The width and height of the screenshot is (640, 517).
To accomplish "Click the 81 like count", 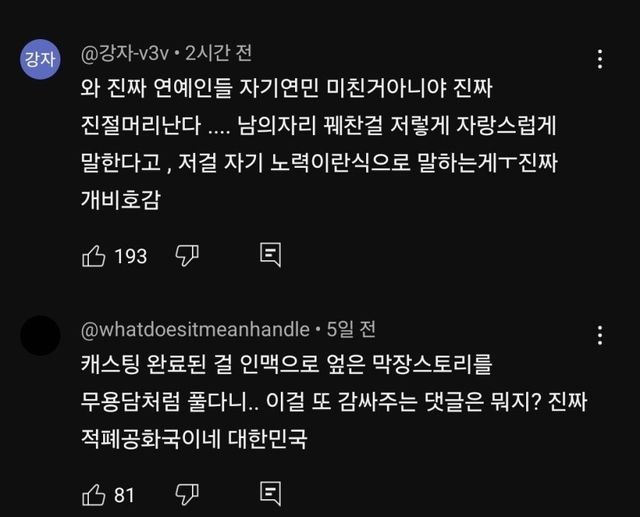I will [125, 493].
